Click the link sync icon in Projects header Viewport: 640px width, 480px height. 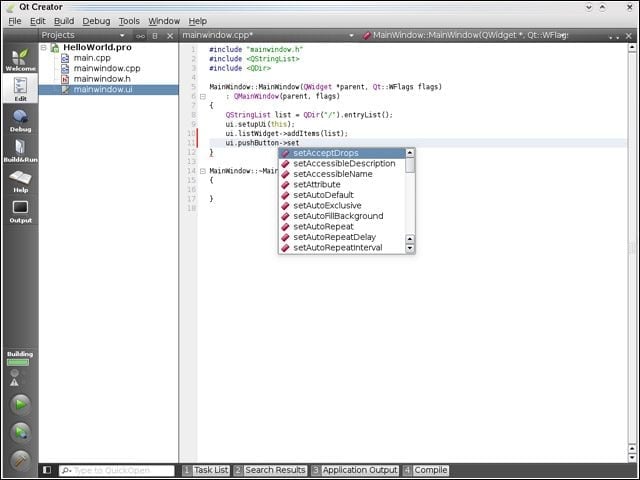tap(140, 36)
